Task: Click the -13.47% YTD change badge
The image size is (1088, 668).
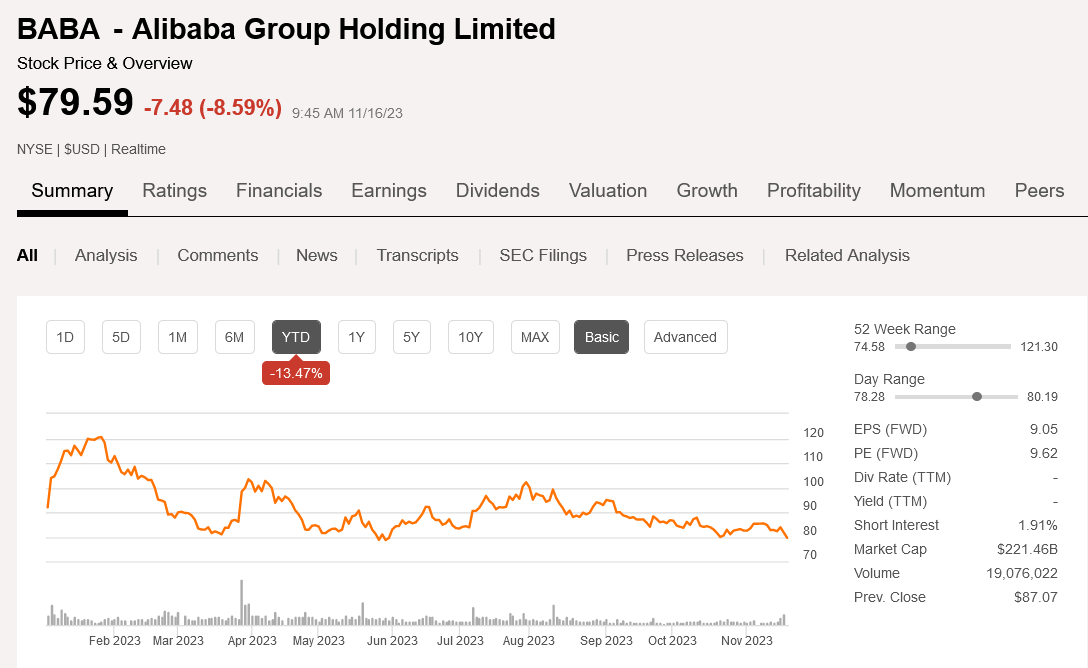Action: 296,373
